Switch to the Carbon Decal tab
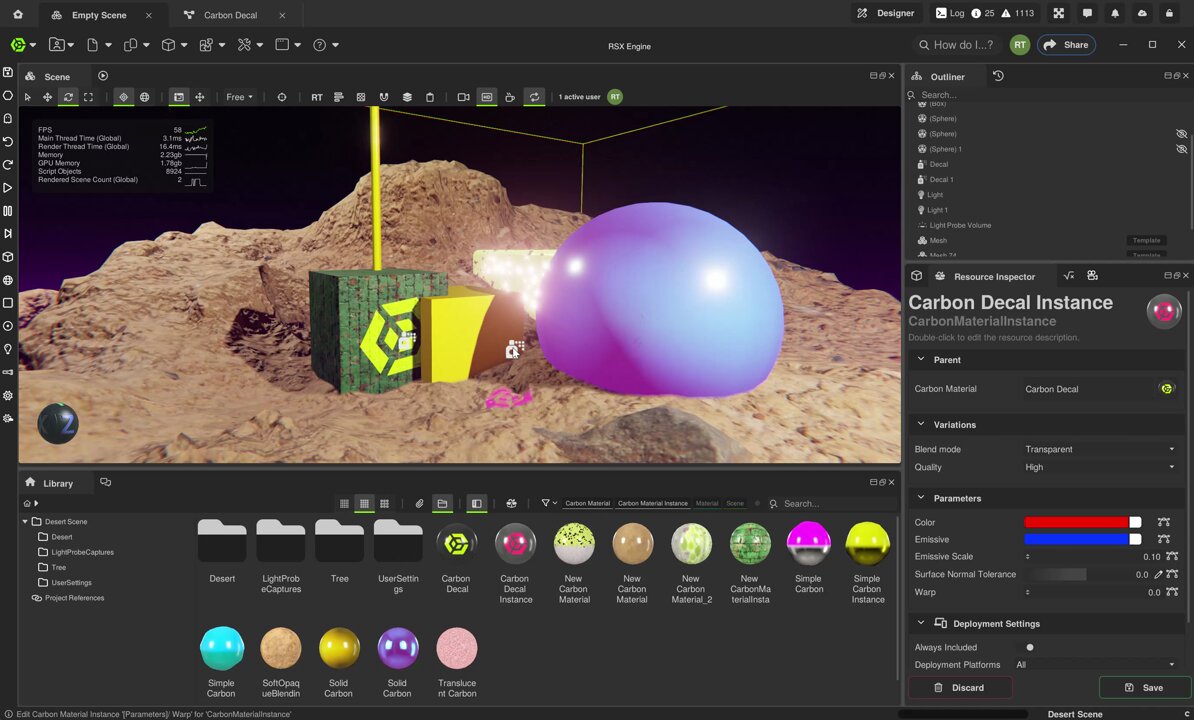Viewport: 1194px width, 720px height. (230, 14)
